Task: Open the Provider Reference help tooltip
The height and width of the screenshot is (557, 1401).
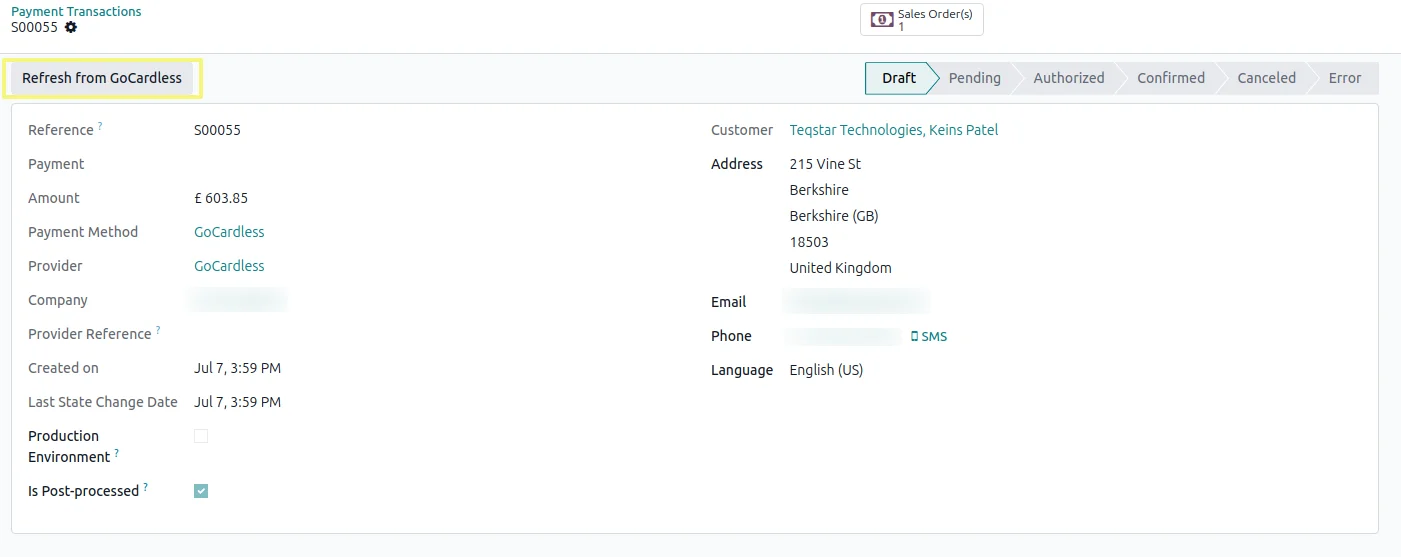Action: coord(158,331)
